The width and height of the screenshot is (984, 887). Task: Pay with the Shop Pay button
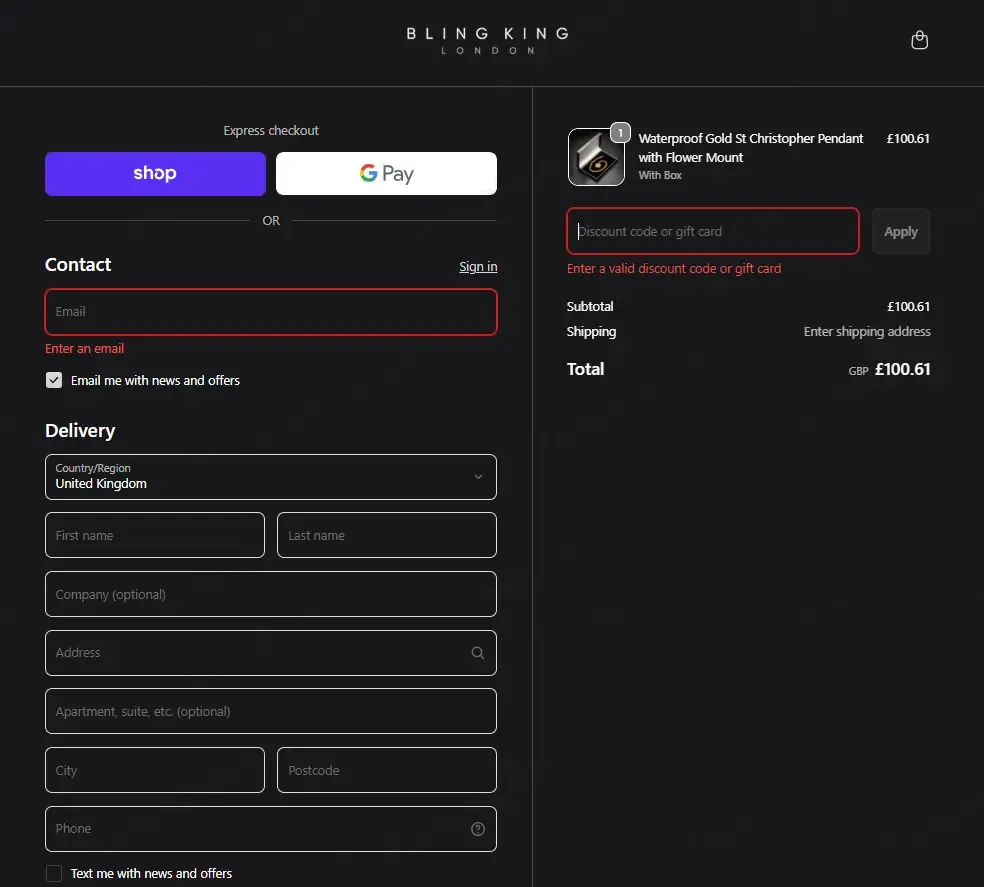155,174
